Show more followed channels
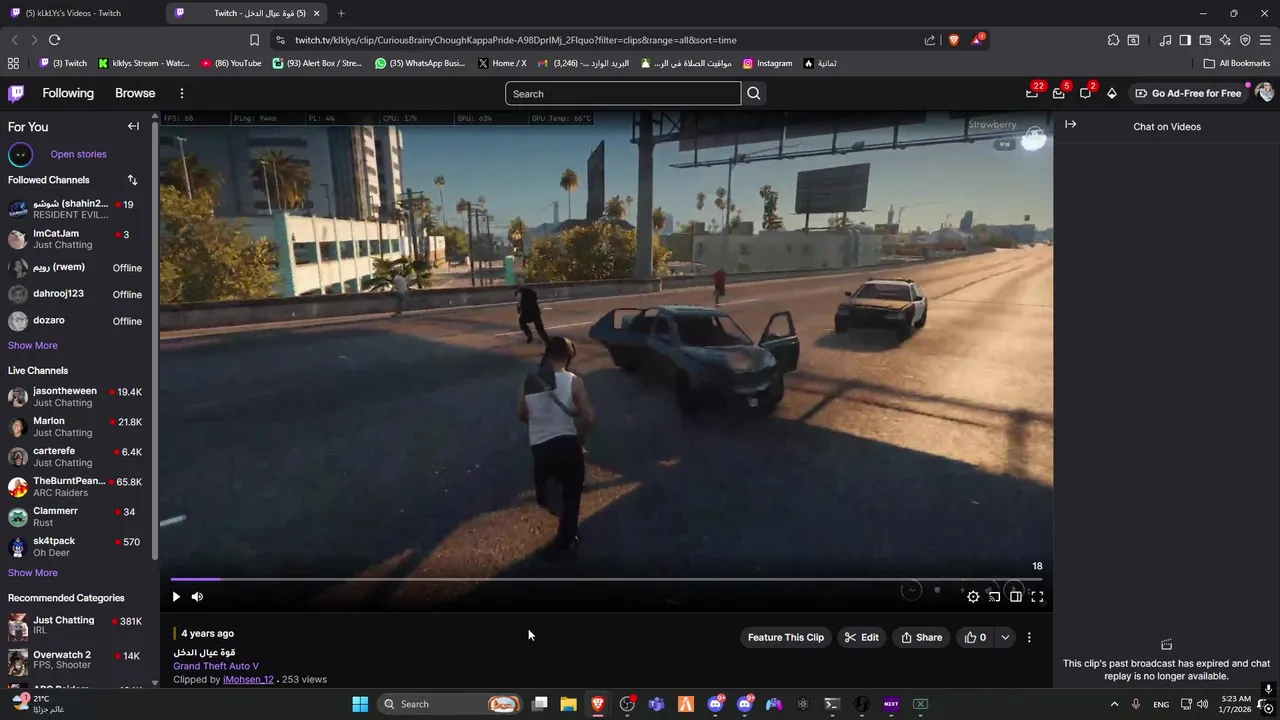Screen dimensions: 1280x720 pos(33,345)
